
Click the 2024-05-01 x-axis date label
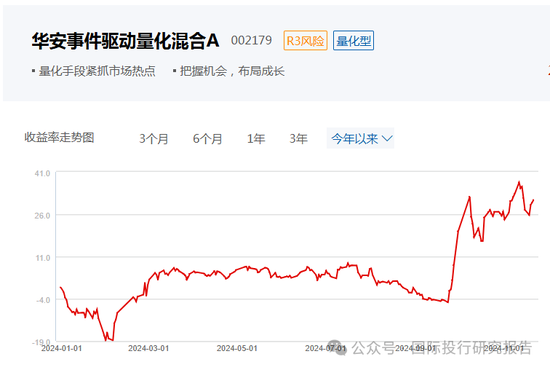pyautogui.click(x=237, y=348)
